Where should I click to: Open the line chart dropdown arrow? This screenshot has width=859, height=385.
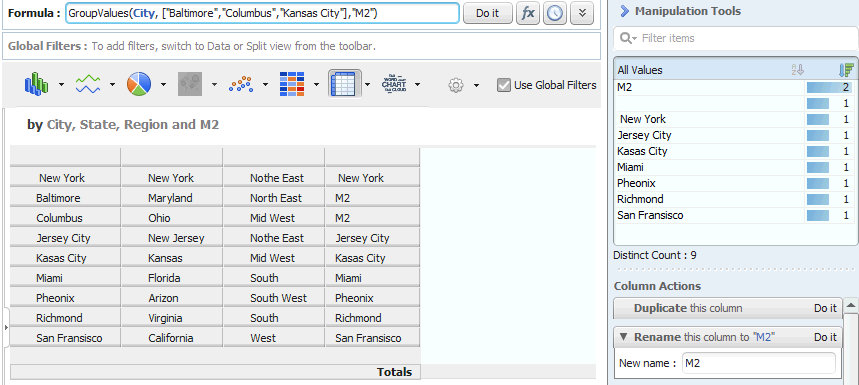click(x=112, y=84)
